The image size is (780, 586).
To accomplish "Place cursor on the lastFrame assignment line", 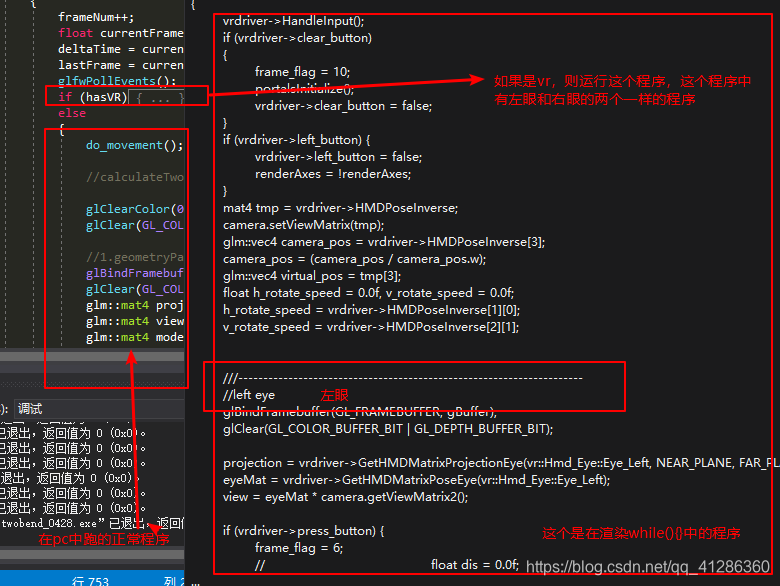I will 121,65.
